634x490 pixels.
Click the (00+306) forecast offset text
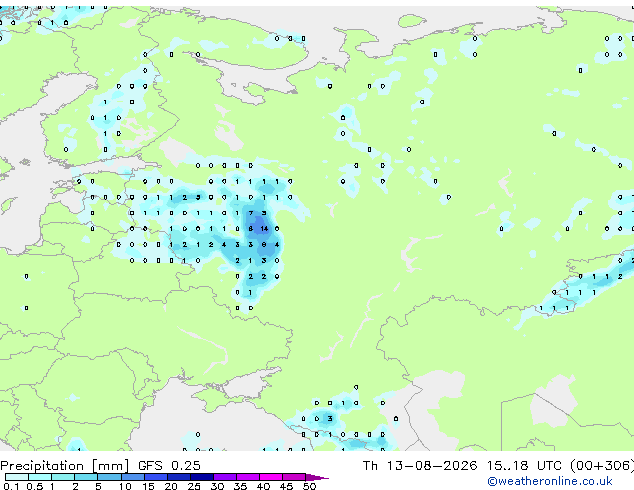(602, 466)
